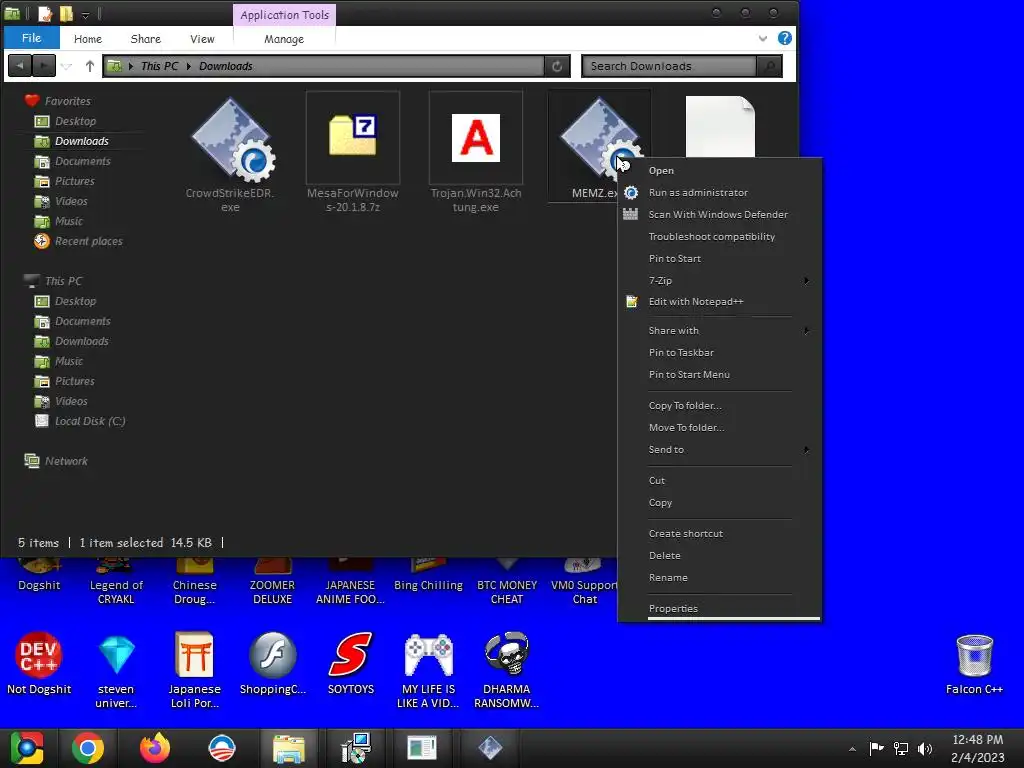Screen dimensions: 1024x768
Task: Show hidden tray icons arrow
Action: [x=852, y=749]
